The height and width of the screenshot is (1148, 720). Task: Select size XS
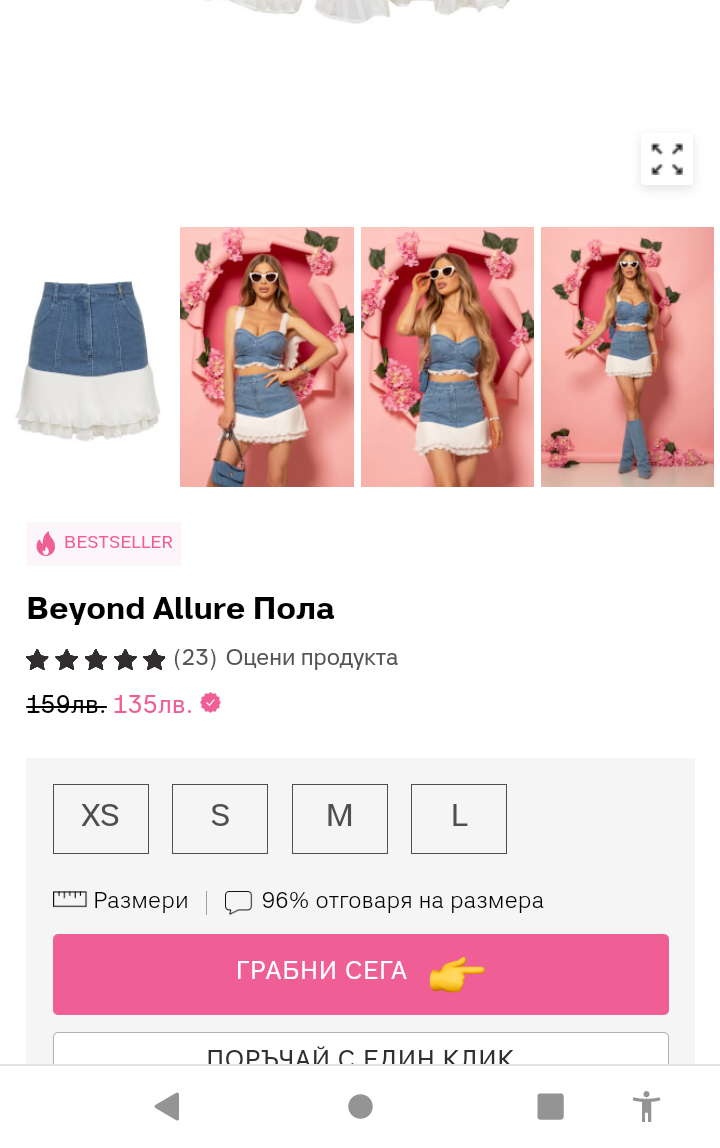point(101,818)
